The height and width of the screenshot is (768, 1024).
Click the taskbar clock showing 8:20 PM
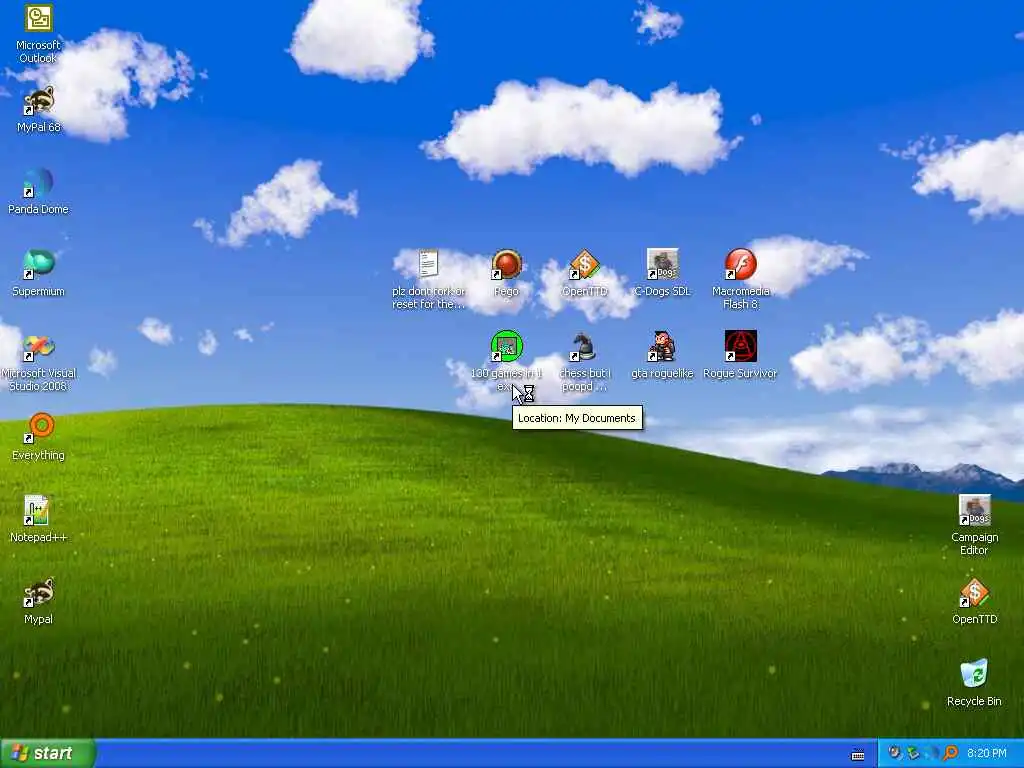click(x=987, y=754)
